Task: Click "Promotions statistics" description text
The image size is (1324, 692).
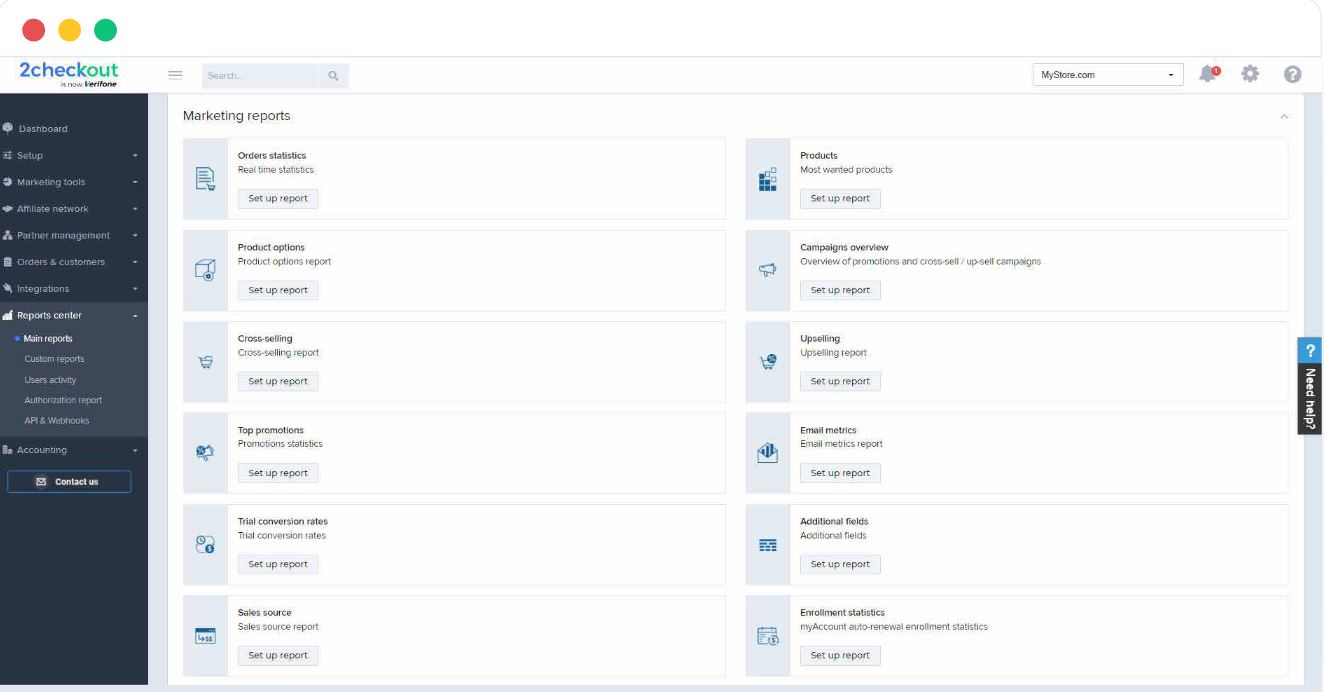Action: pos(280,444)
